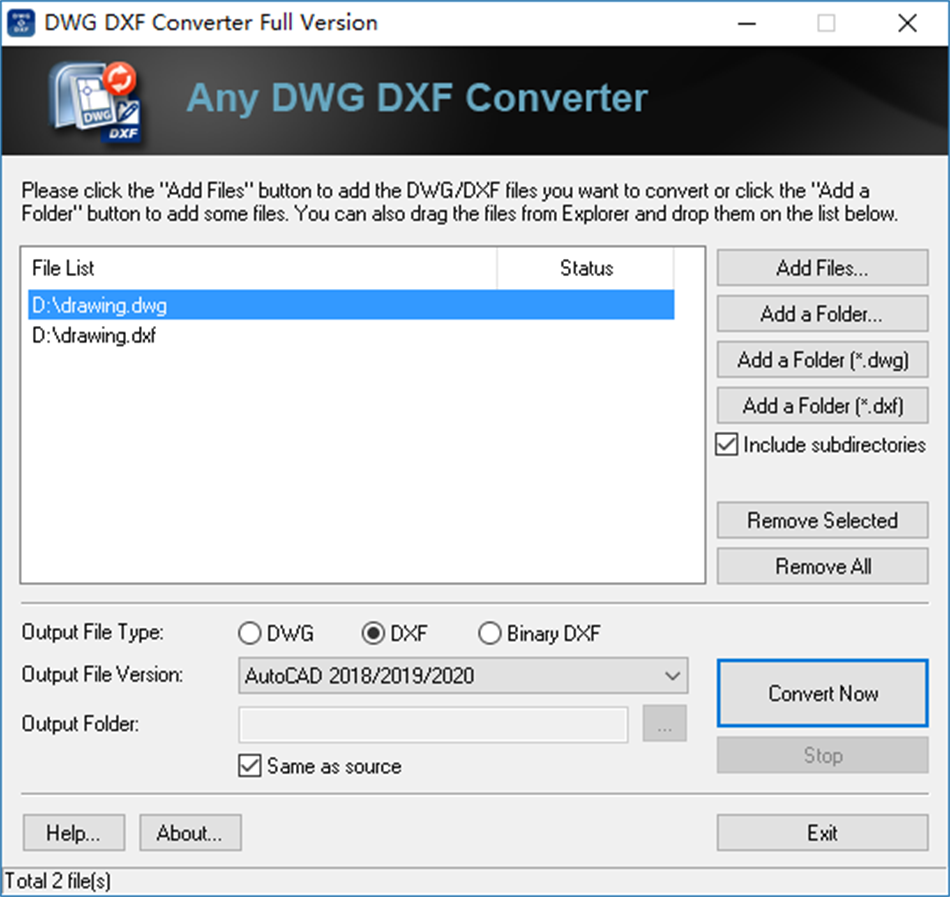Click the app icon in the title bar
The height and width of the screenshot is (897, 950).
coord(21,22)
